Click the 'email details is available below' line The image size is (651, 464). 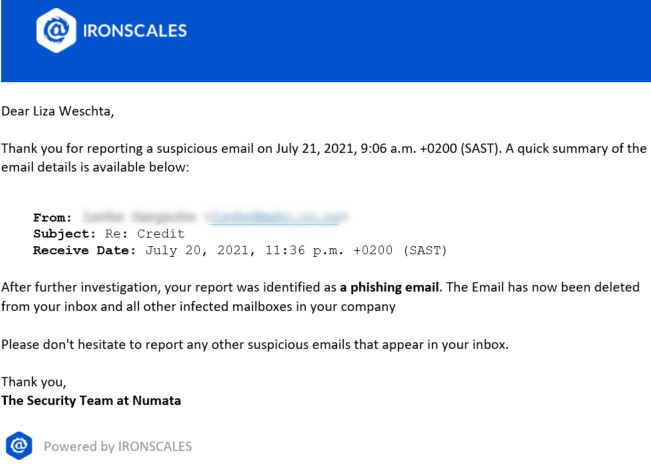95,167
